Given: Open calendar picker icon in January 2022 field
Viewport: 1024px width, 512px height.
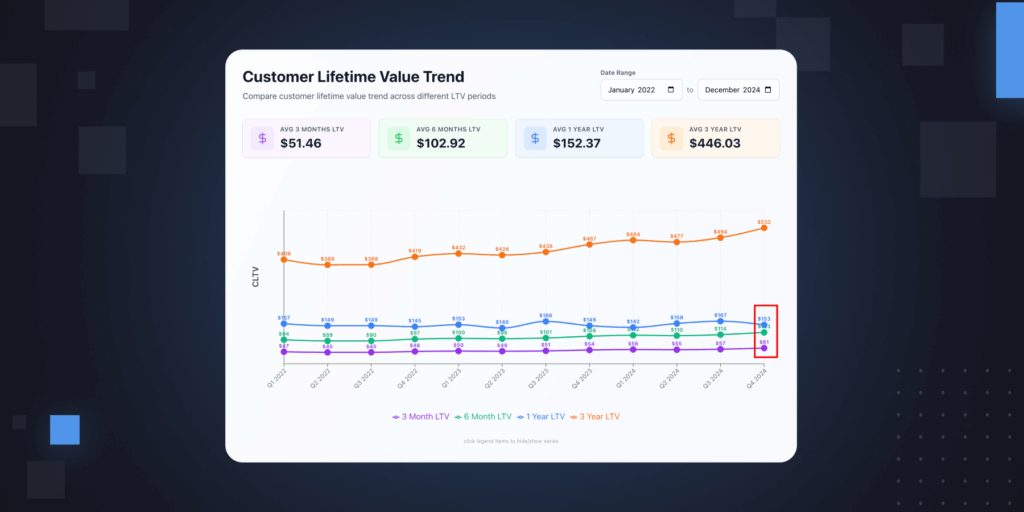Looking at the screenshot, I should click(x=672, y=90).
